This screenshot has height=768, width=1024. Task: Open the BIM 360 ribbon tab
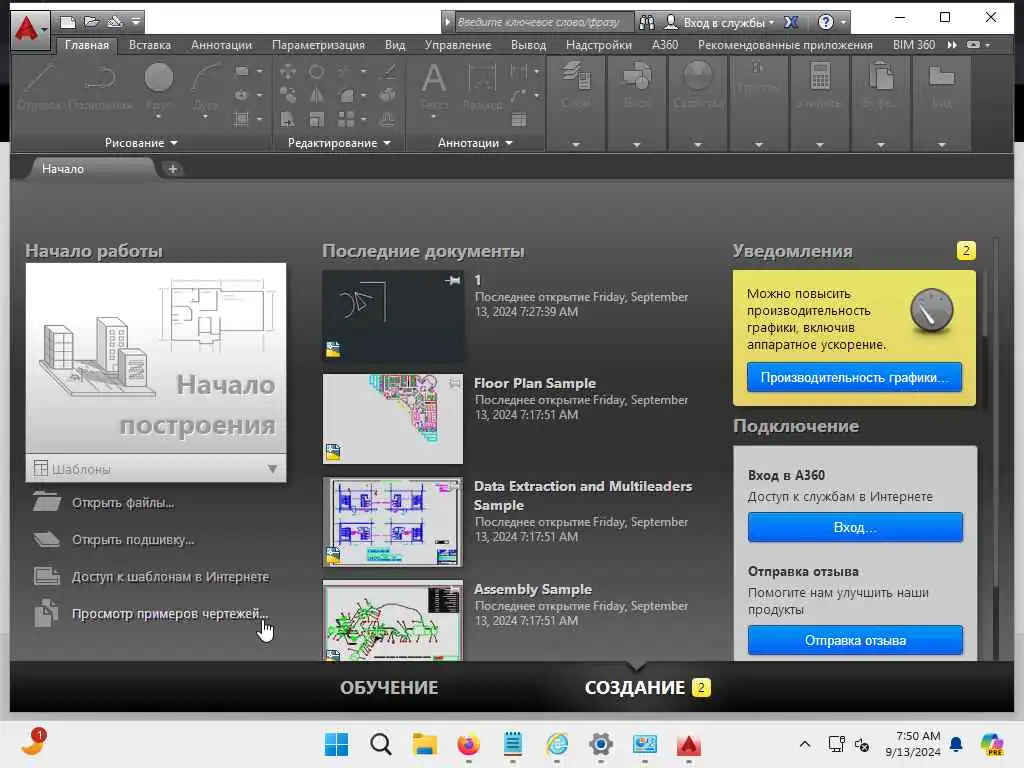tap(914, 45)
